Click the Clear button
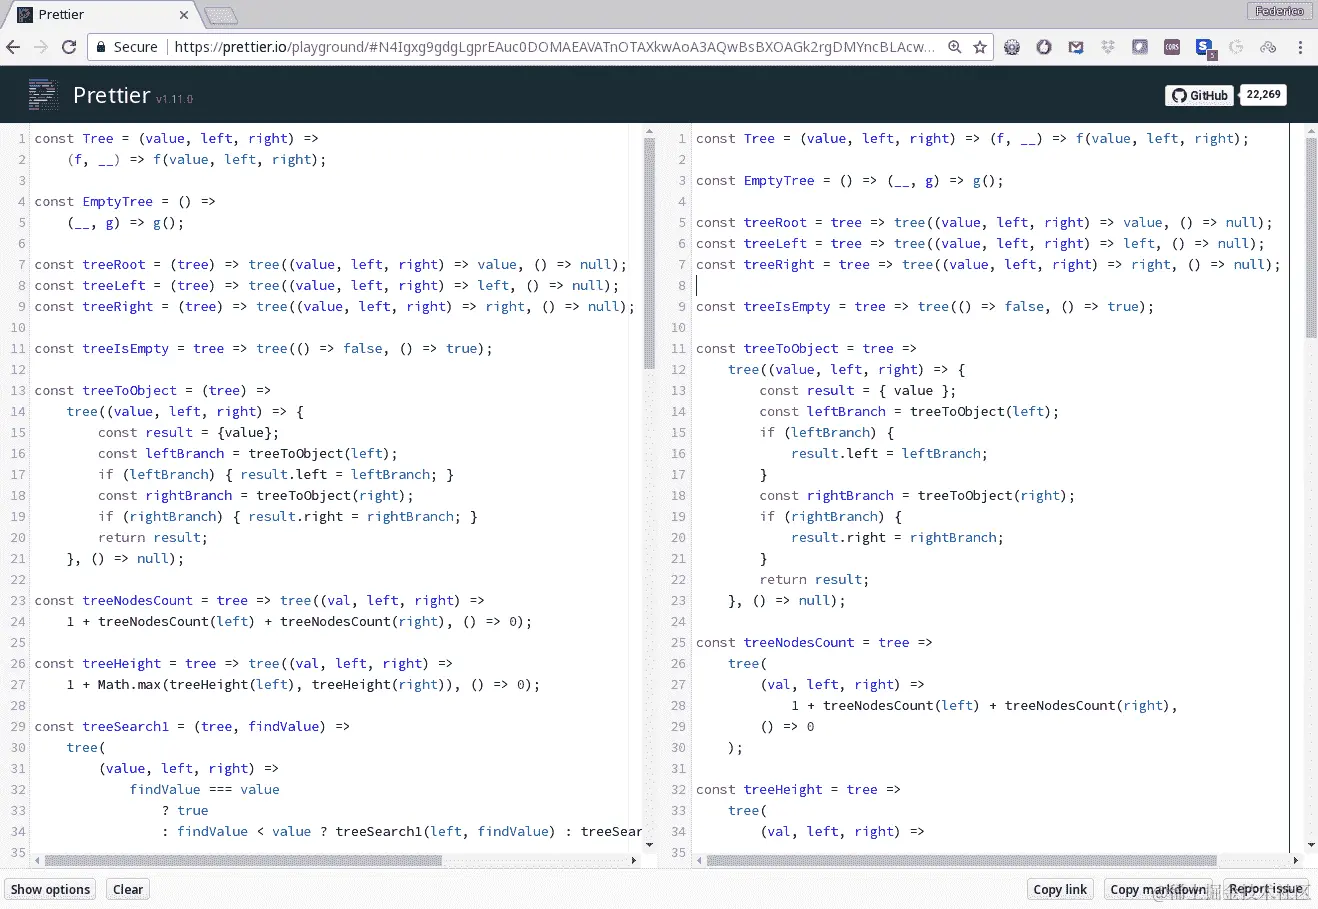Screen dimensions: 1318x909 pos(128,889)
